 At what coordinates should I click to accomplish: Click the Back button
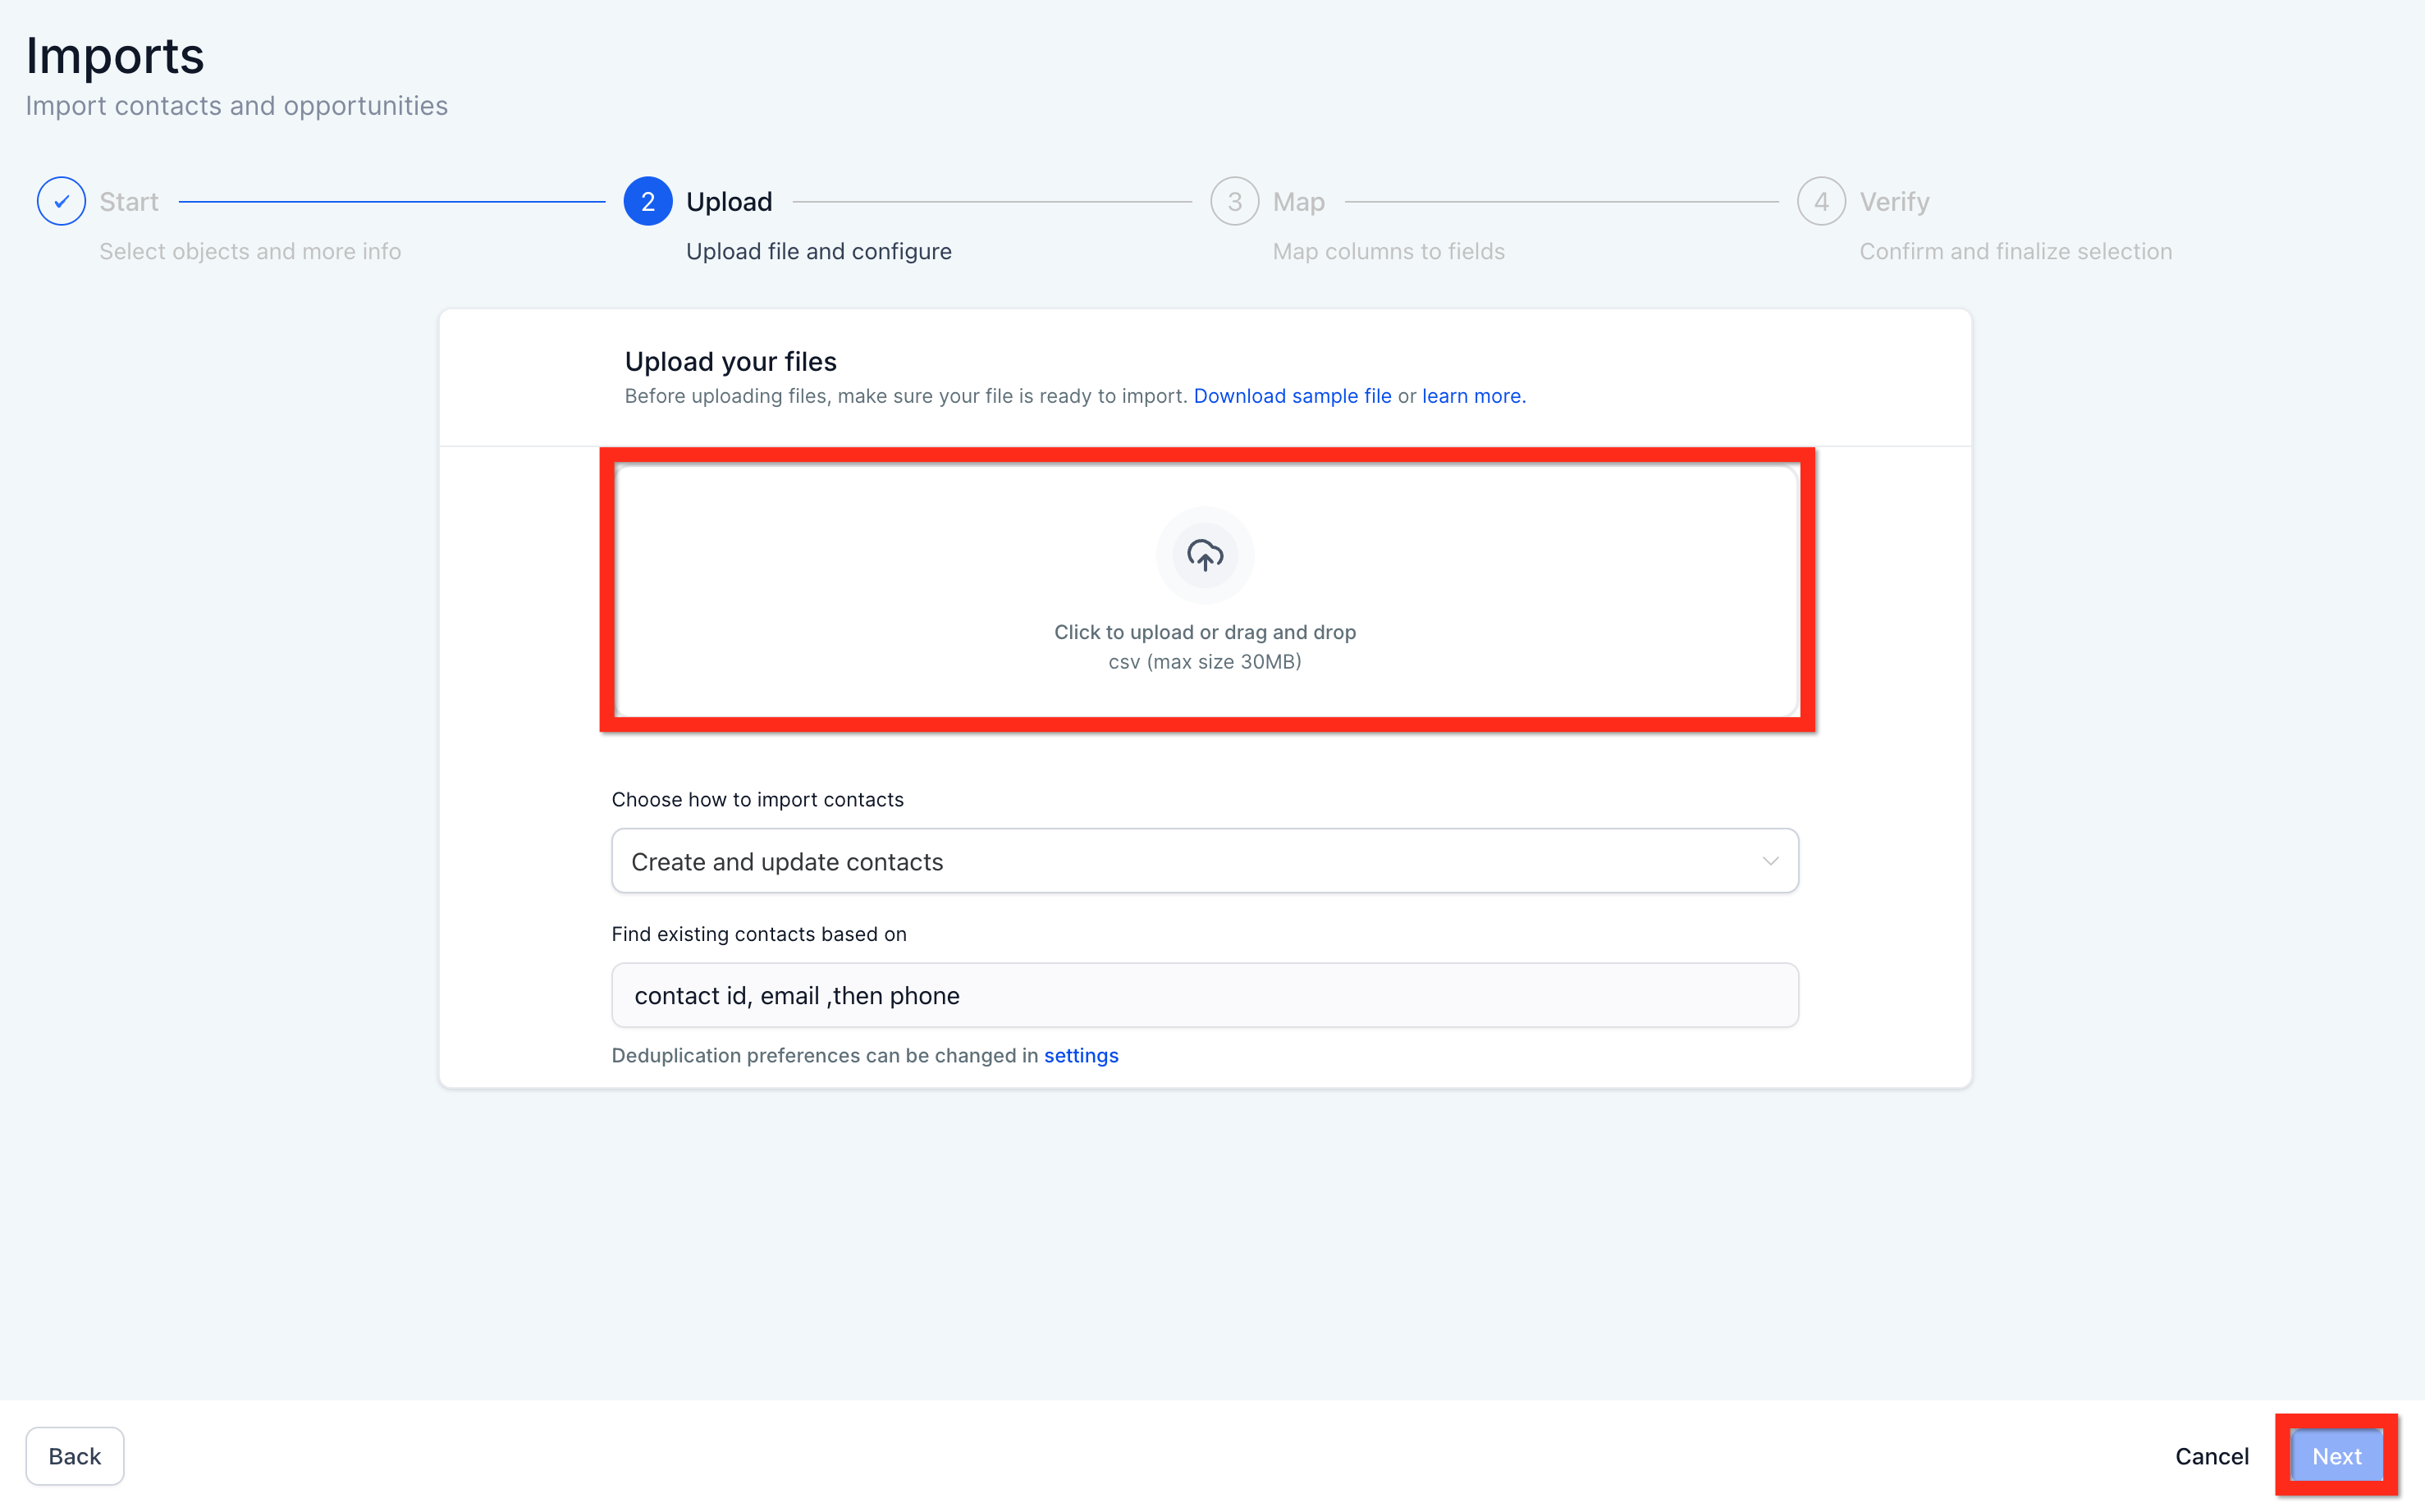75,1455
